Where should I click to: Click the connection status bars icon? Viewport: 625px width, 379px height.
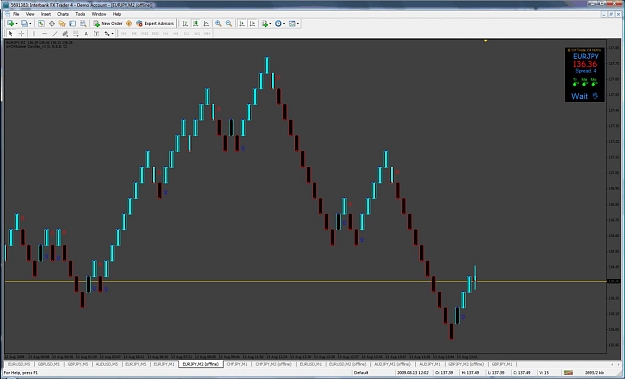coord(568,373)
